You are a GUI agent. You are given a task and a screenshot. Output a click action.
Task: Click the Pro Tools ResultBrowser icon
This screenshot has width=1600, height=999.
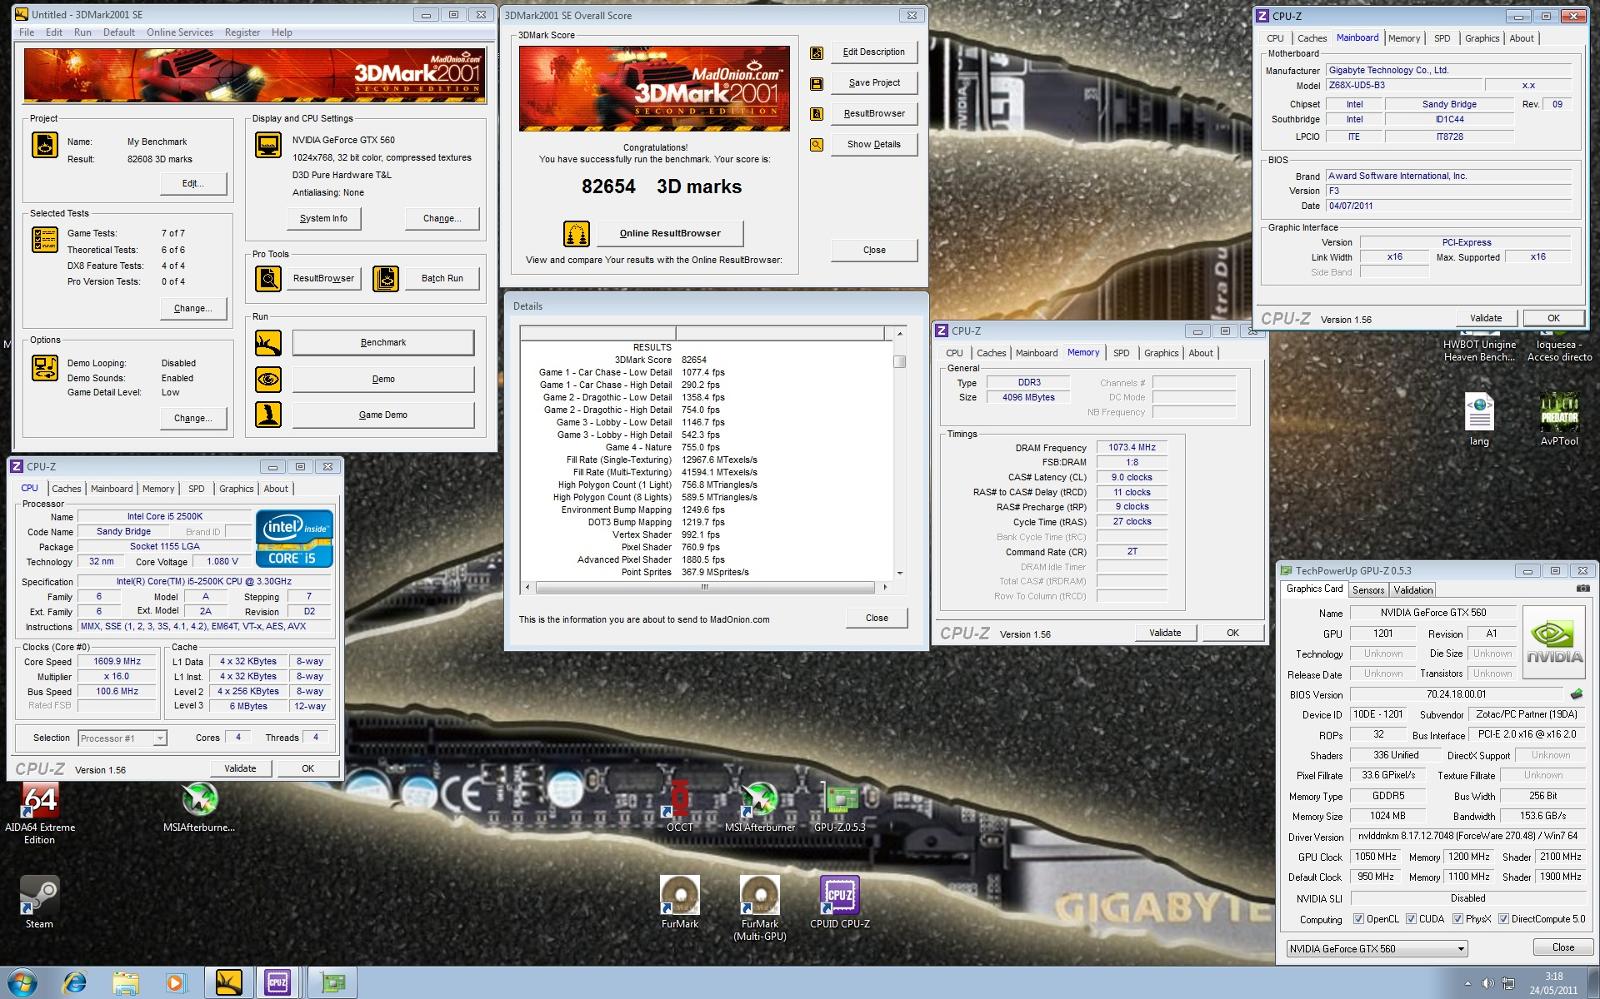pyautogui.click(x=268, y=279)
